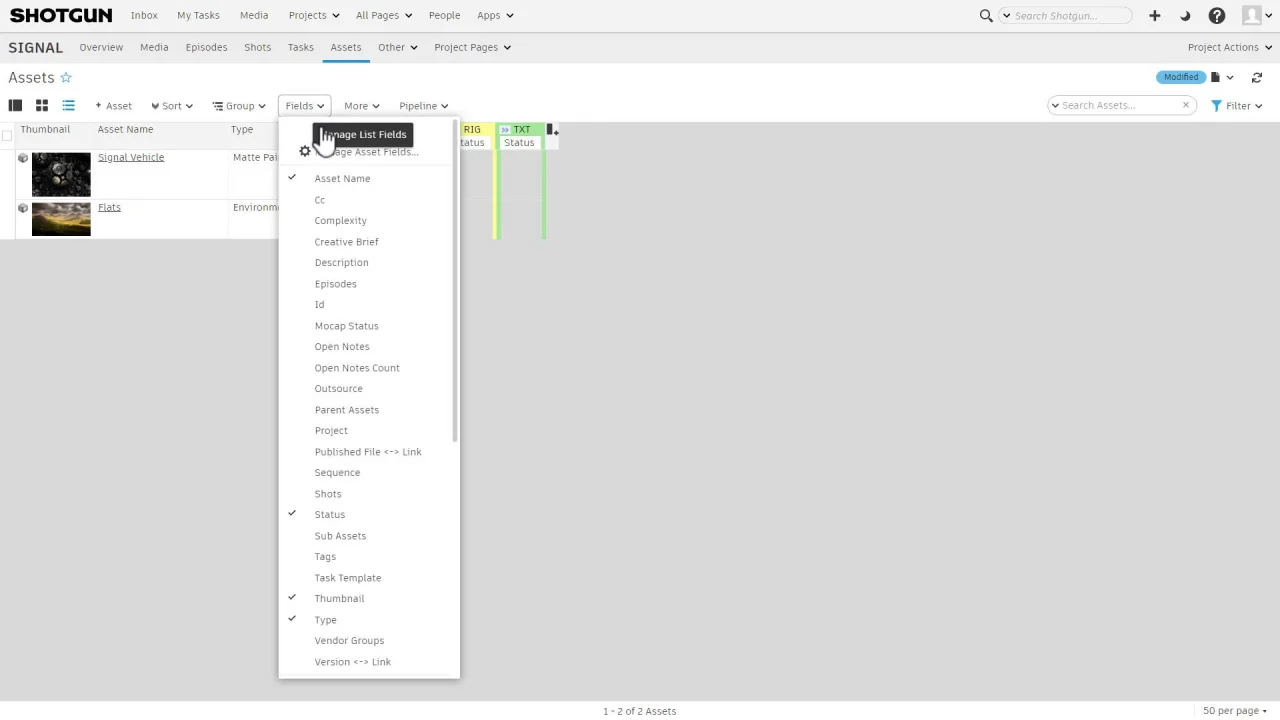Click gear icon beside Manage Asset Fields

click(x=305, y=152)
